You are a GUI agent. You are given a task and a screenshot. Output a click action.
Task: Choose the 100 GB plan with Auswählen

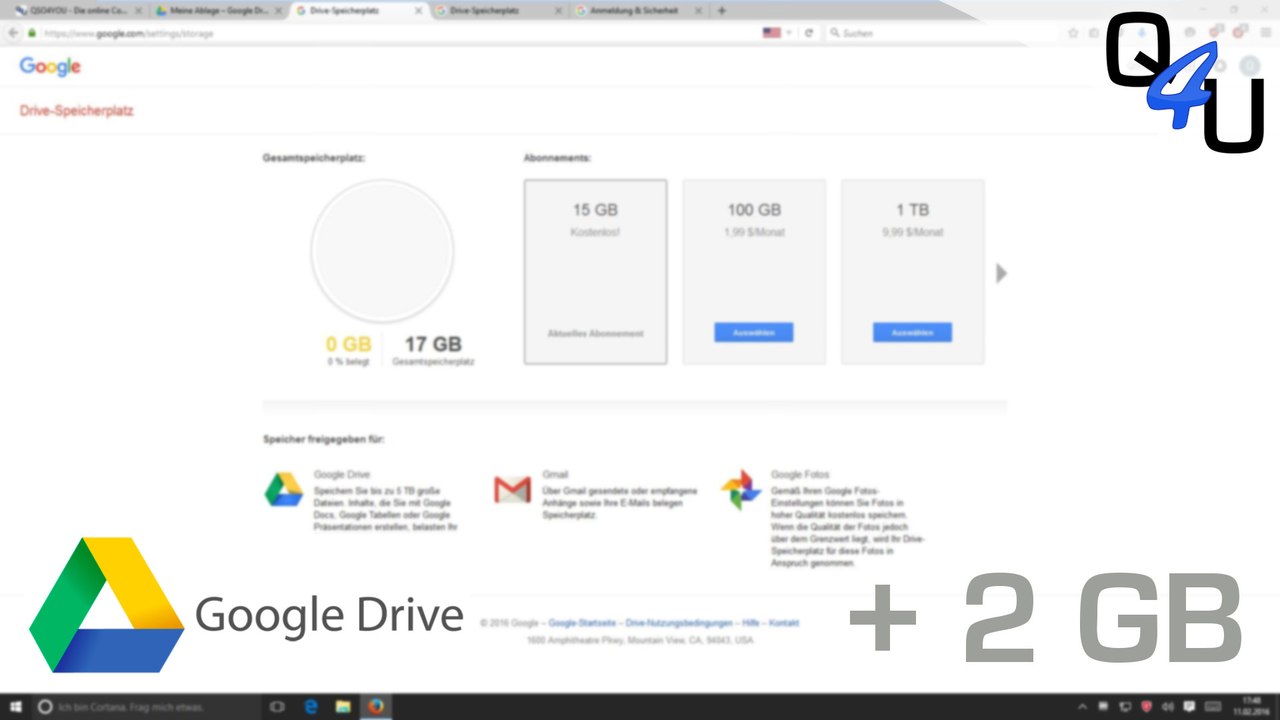point(754,333)
